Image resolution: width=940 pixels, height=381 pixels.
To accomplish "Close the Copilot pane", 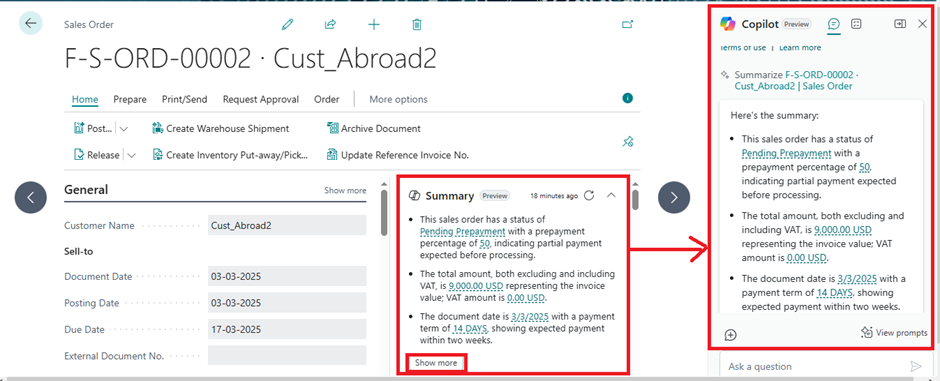I will tap(923, 24).
